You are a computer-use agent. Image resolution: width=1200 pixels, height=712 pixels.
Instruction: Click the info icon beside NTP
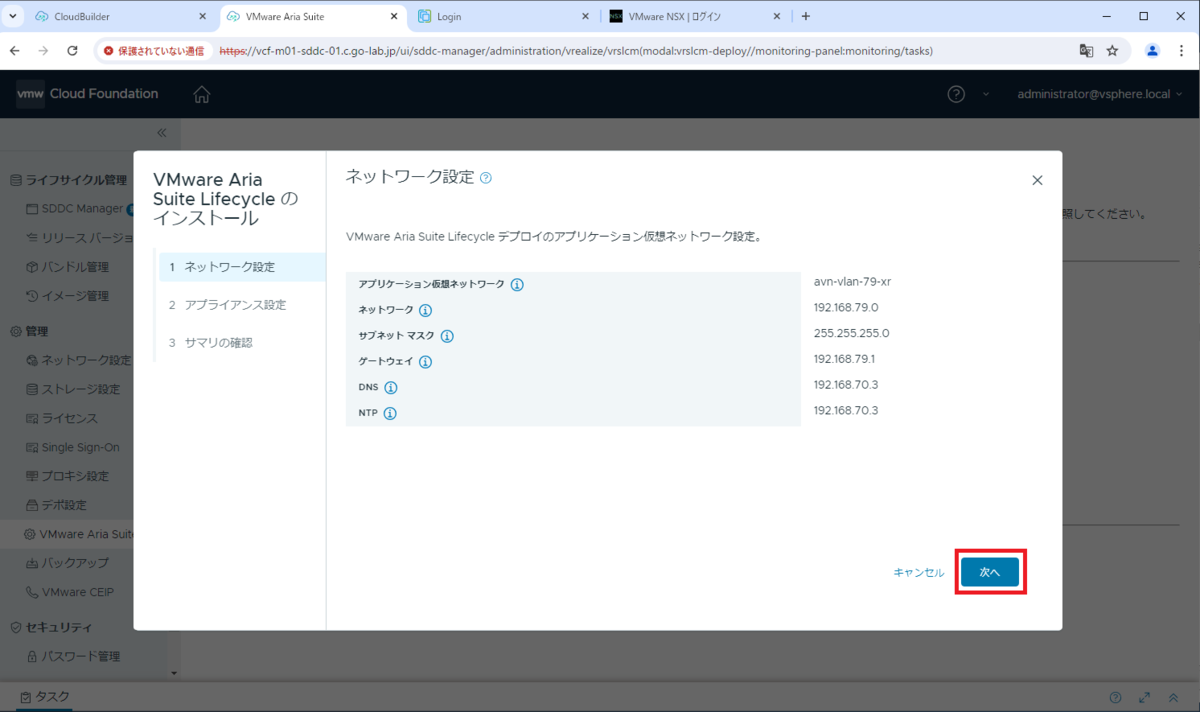click(390, 413)
